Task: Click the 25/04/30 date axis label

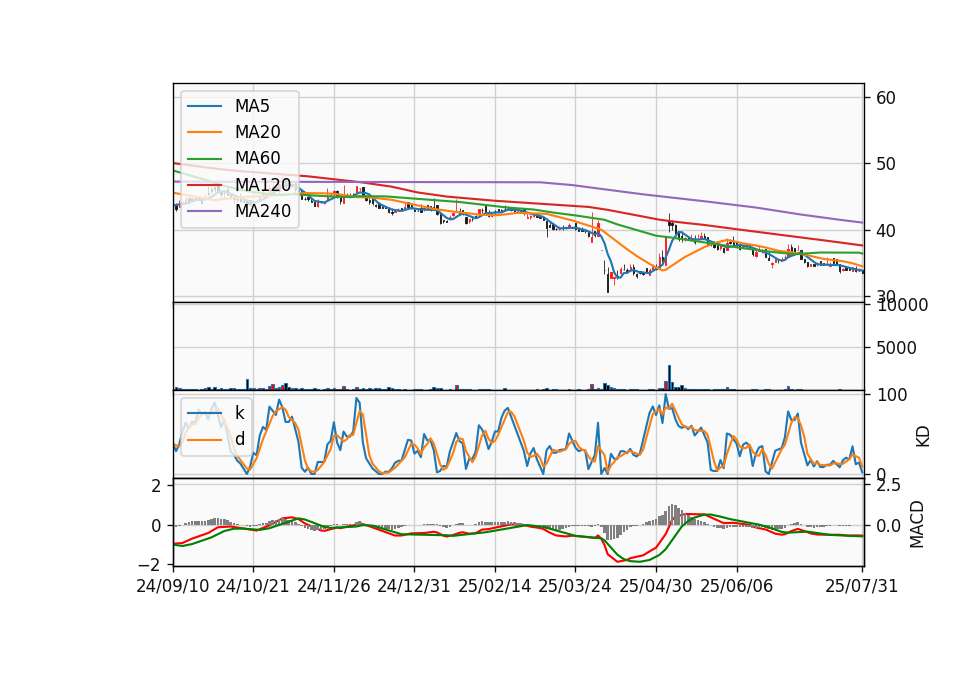Action: coord(656,586)
